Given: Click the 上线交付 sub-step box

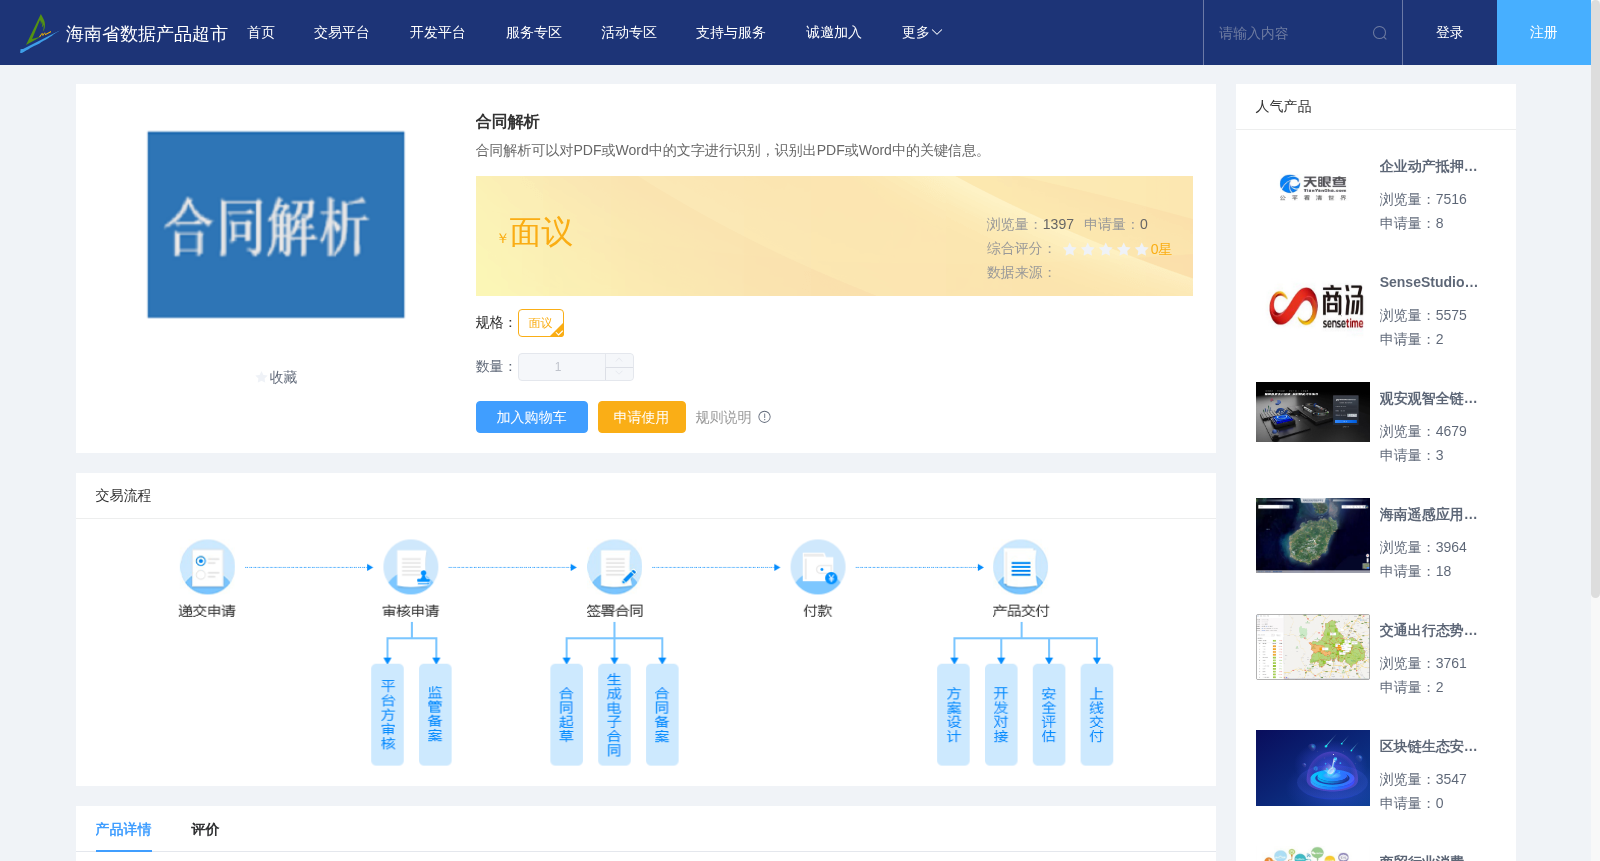Looking at the screenshot, I should [1097, 715].
